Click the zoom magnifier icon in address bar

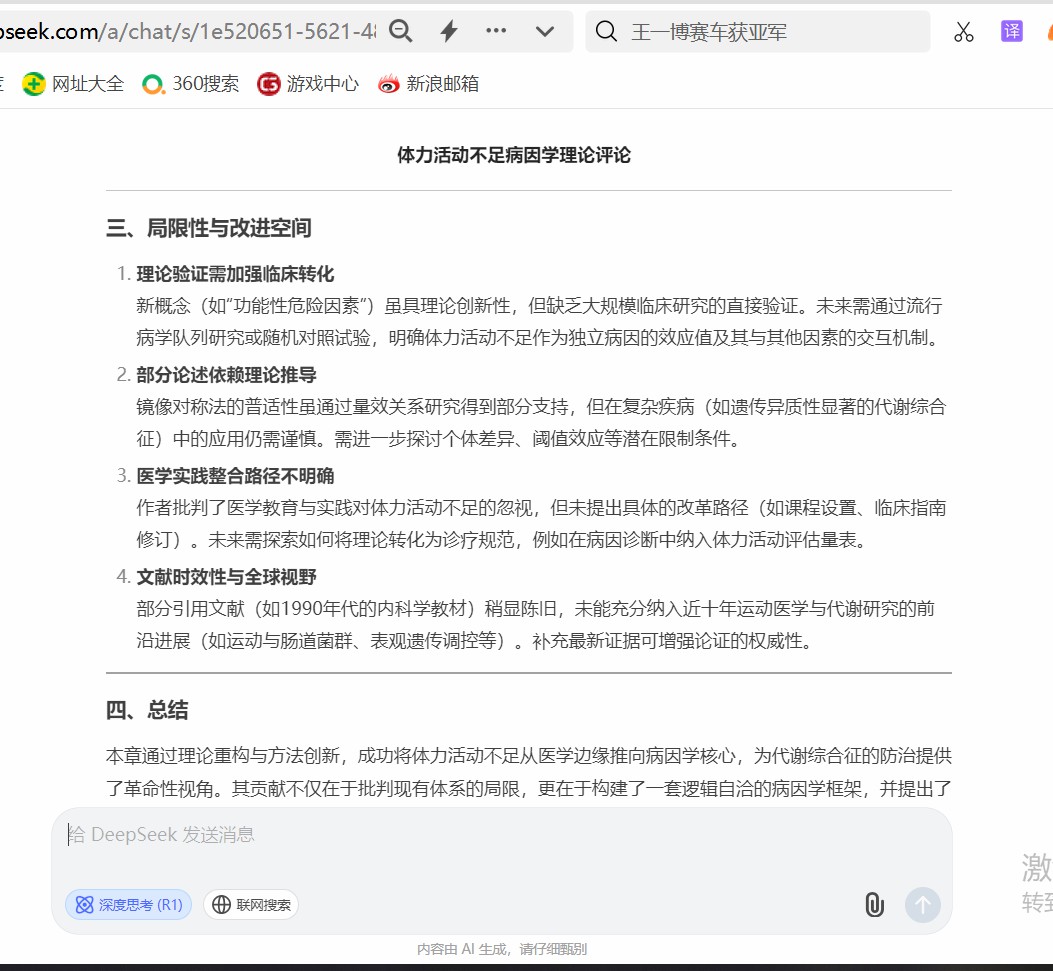tap(400, 32)
